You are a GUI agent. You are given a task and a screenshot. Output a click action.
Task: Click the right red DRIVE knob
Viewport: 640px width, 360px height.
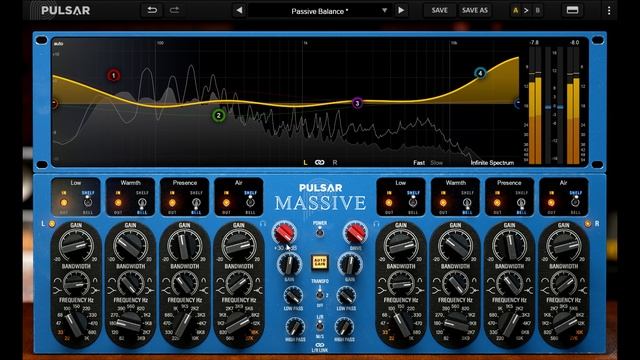click(356, 233)
